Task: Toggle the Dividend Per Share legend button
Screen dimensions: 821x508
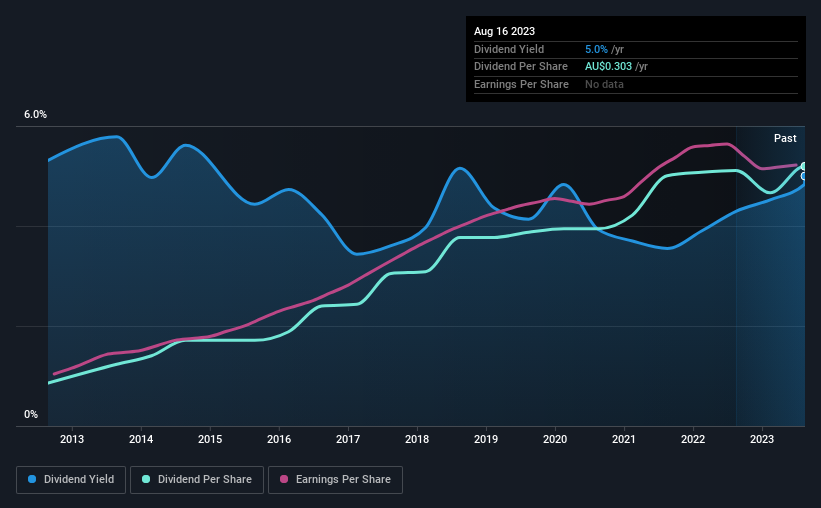Action: pyautogui.click(x=197, y=480)
